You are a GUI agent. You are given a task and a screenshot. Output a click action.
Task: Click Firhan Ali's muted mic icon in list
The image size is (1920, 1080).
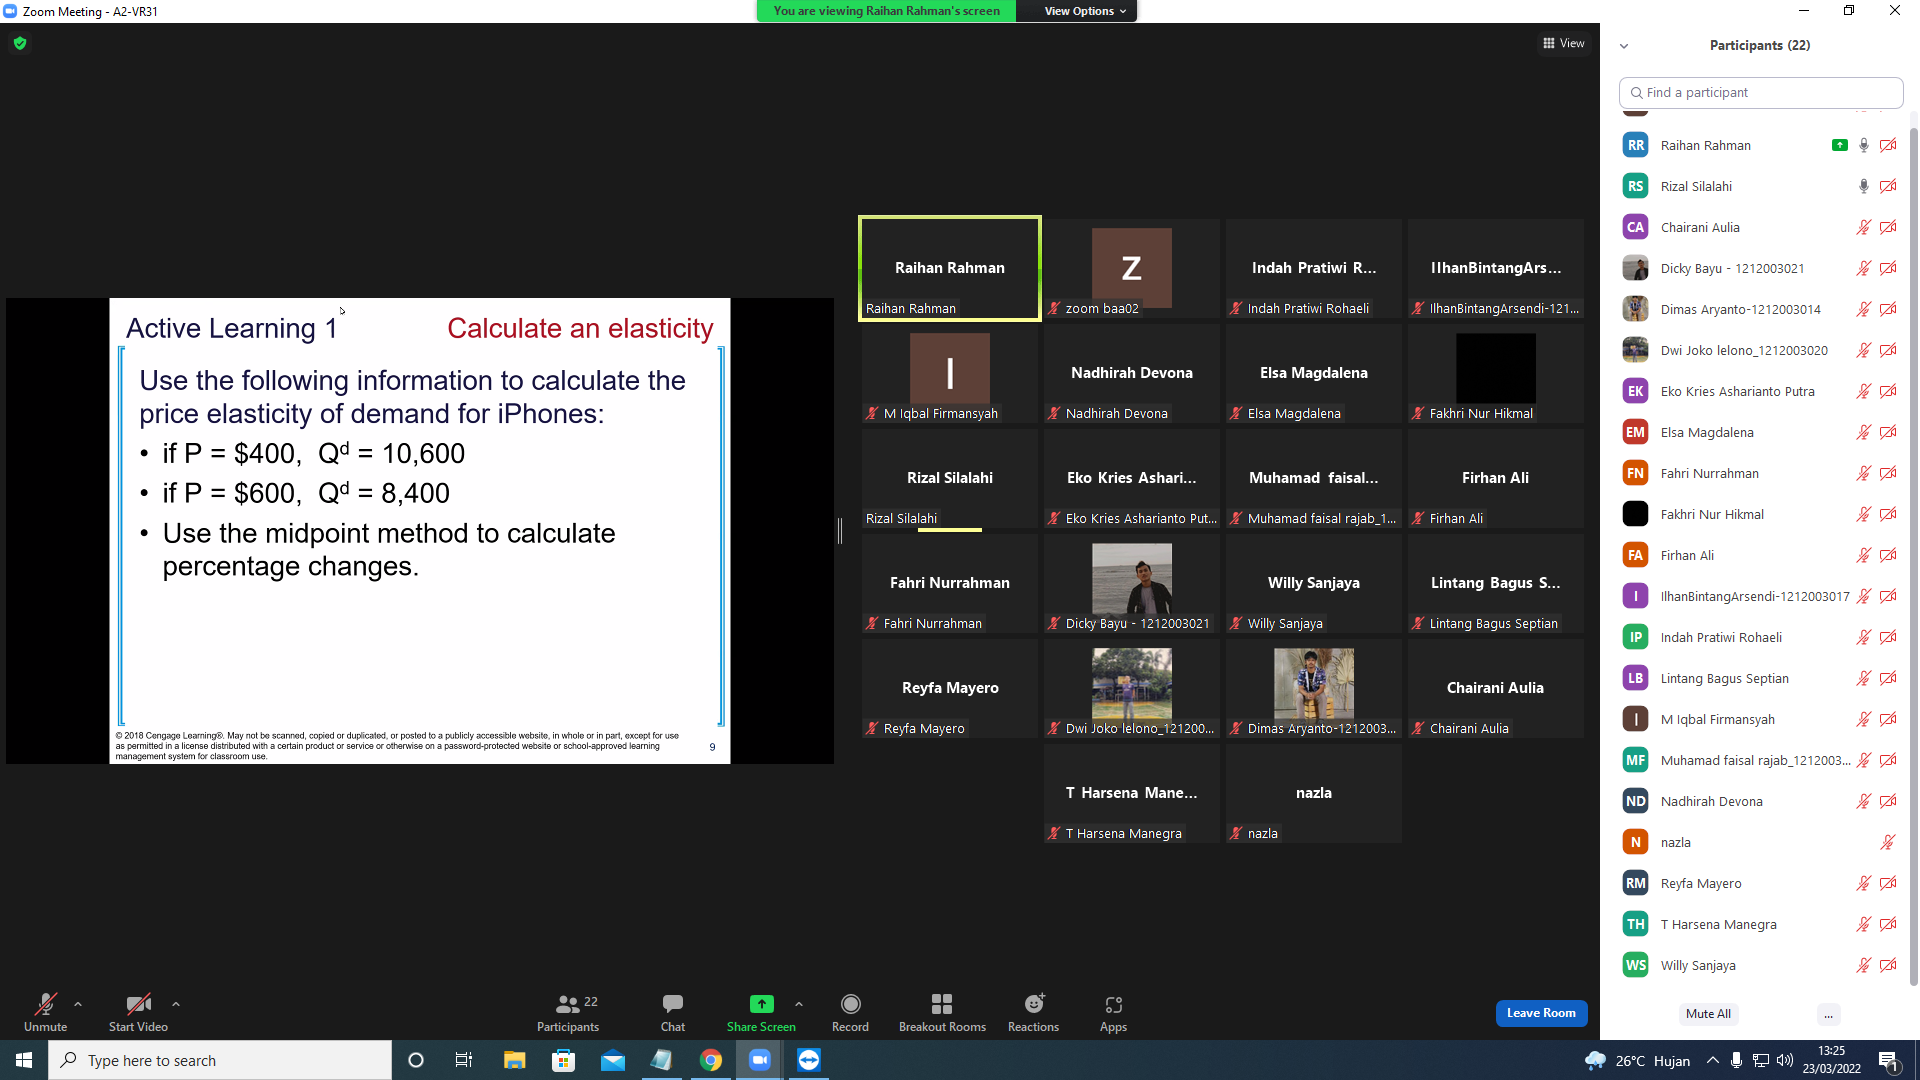[x=1864, y=555]
